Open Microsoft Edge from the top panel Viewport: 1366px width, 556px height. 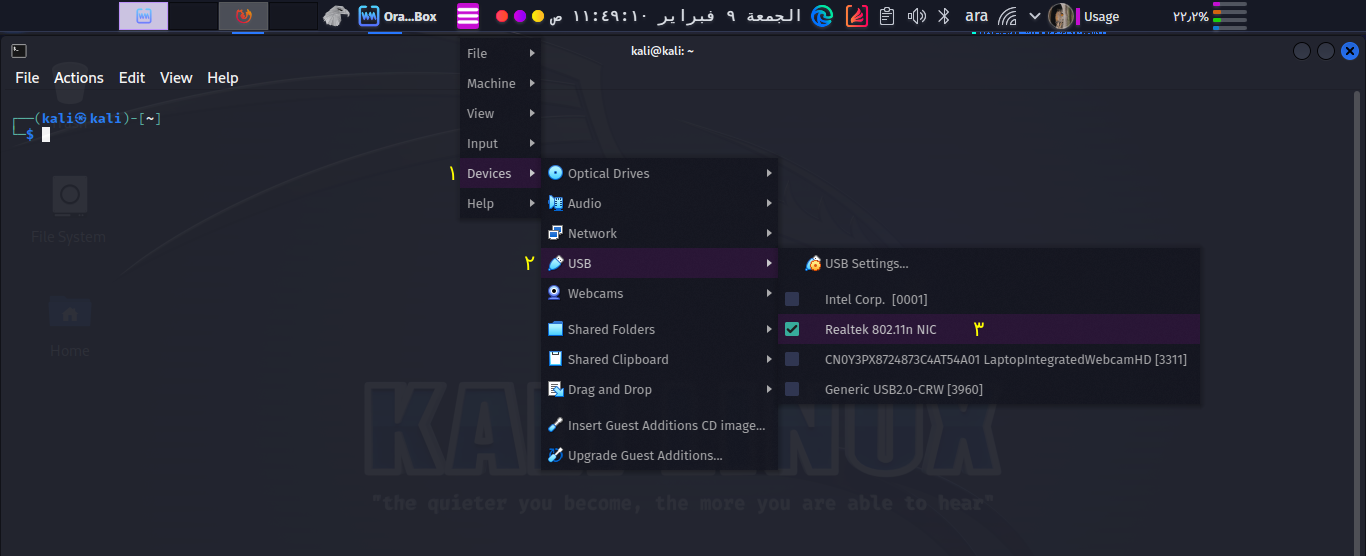[822, 16]
